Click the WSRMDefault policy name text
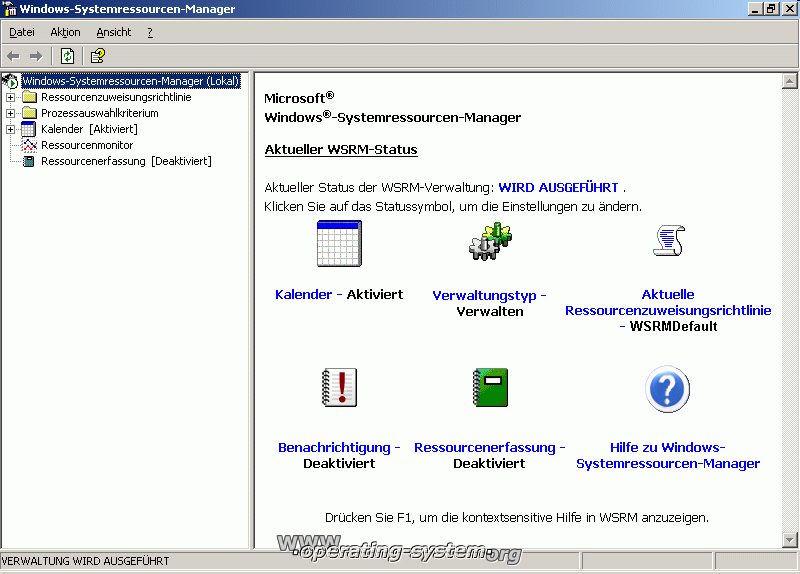Viewport: 800px width, 574px height. tap(673, 327)
